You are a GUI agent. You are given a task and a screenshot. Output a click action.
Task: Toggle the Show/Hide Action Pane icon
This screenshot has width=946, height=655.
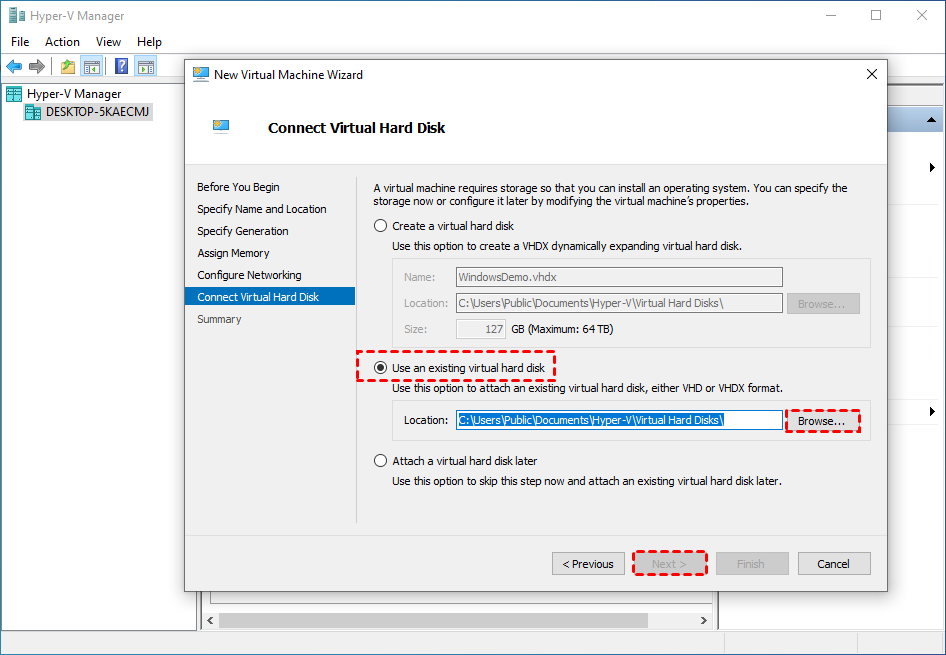145,66
